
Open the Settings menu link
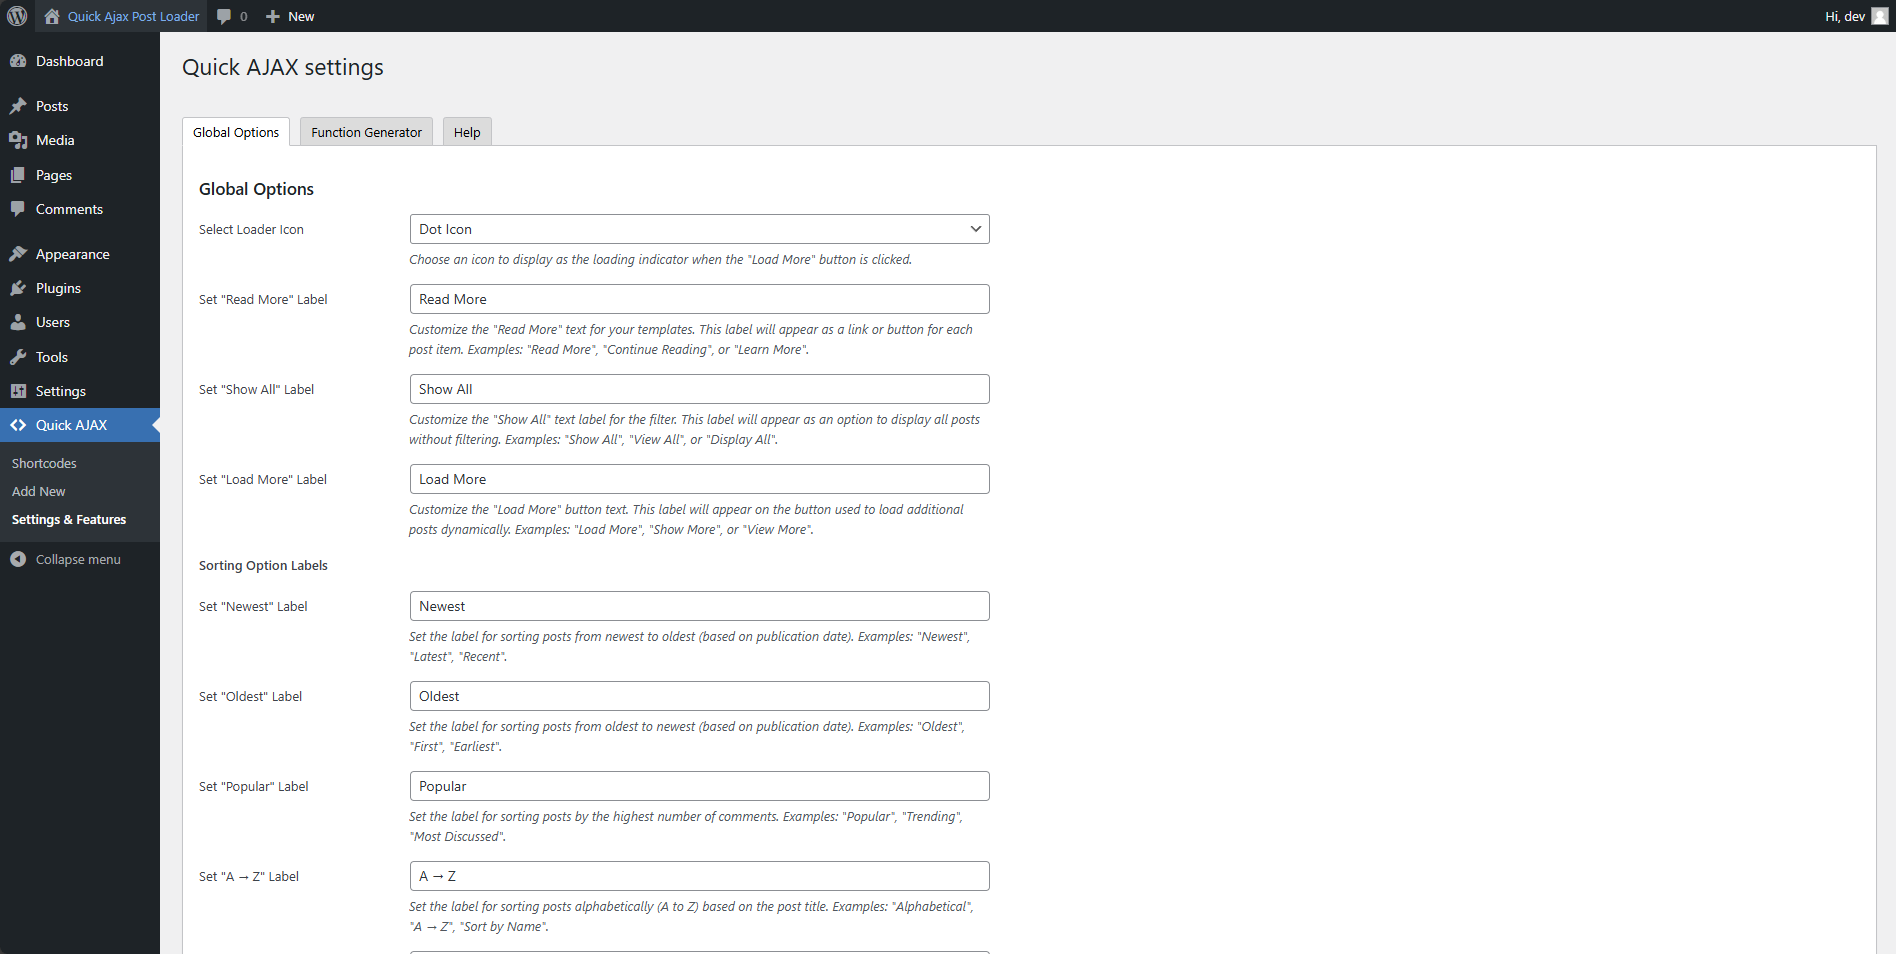click(61, 391)
